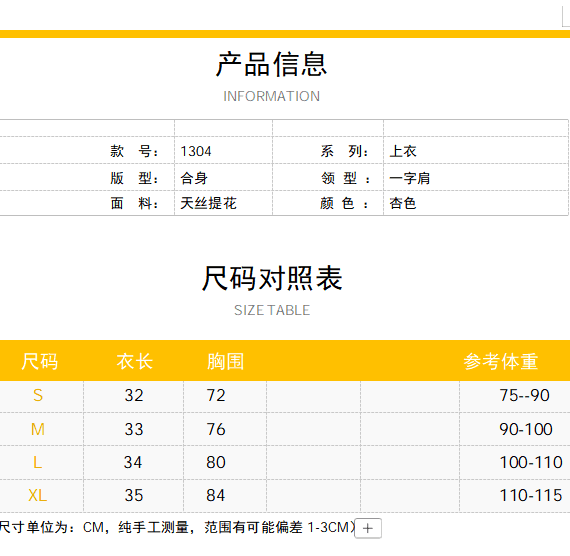Viewport: 570px width, 556px height.
Task: Click the 尺码对照表 heading
Action: click(272, 279)
